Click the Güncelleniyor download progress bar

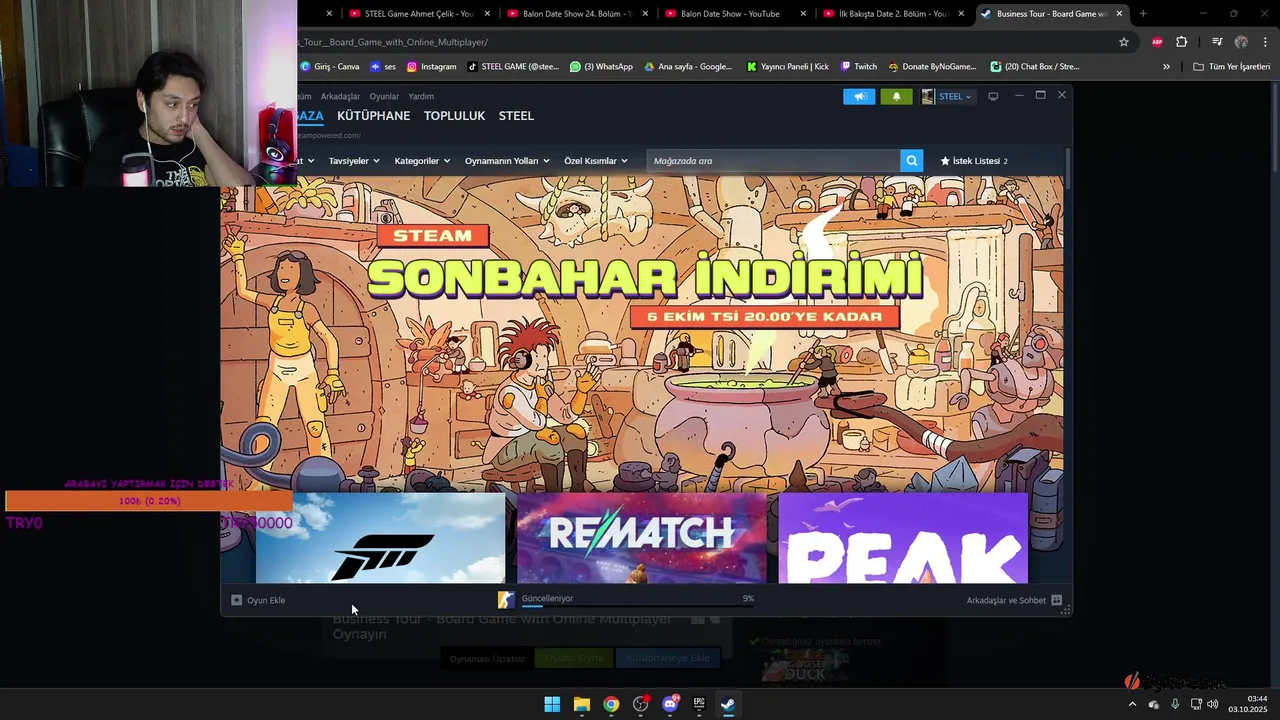point(637,605)
